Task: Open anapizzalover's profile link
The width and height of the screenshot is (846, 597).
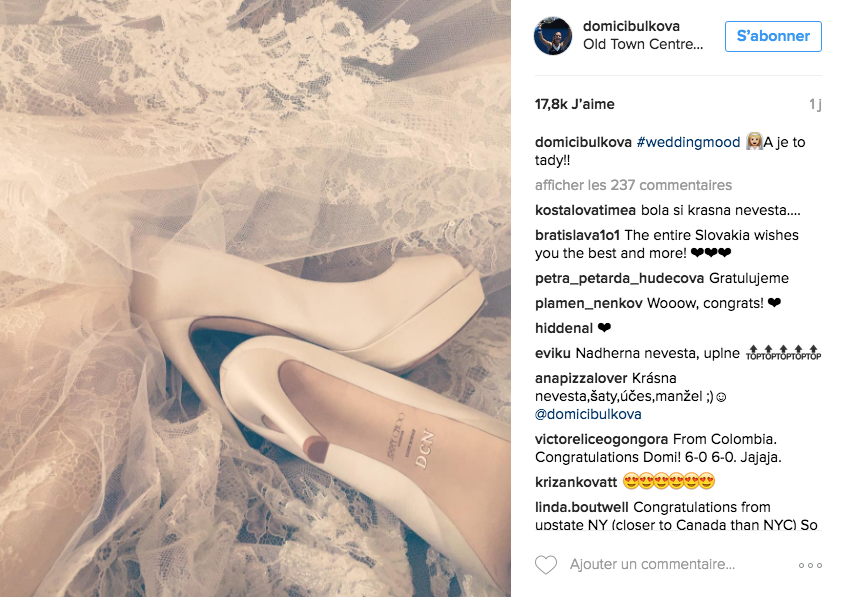Action: pos(581,378)
